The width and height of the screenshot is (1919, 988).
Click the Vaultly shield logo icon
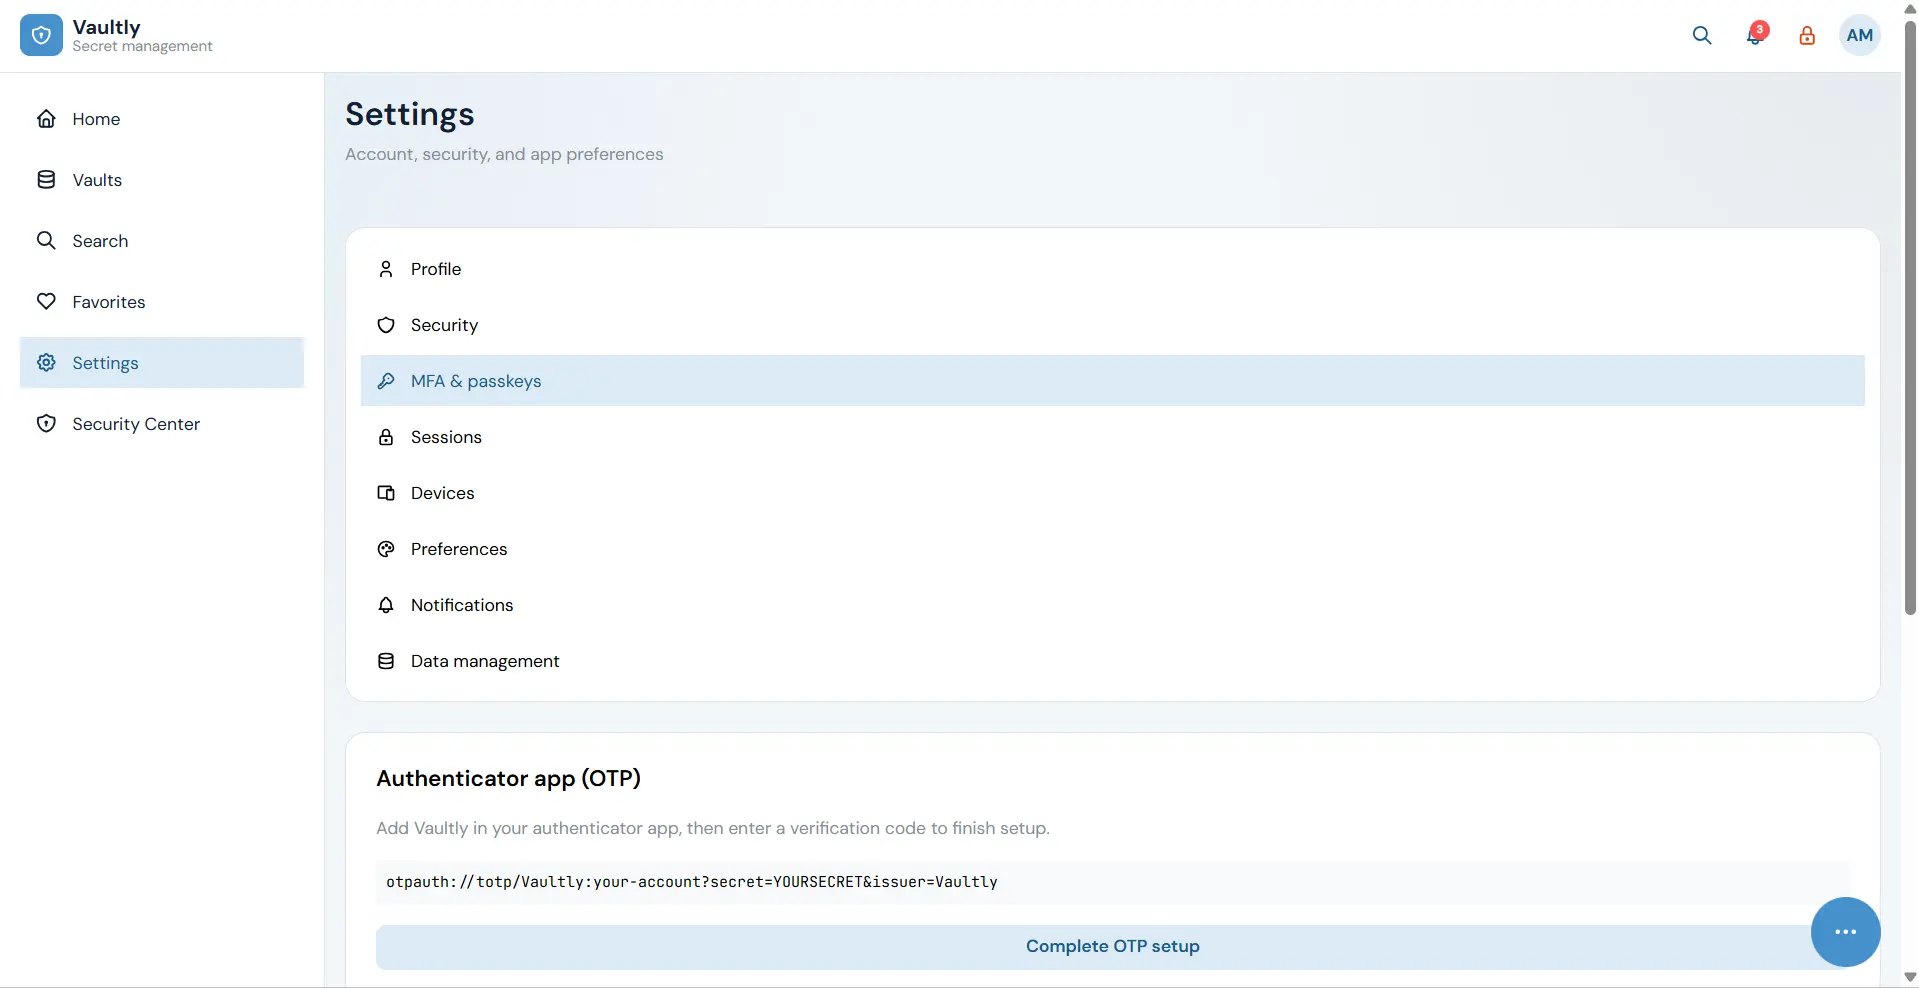41,35
